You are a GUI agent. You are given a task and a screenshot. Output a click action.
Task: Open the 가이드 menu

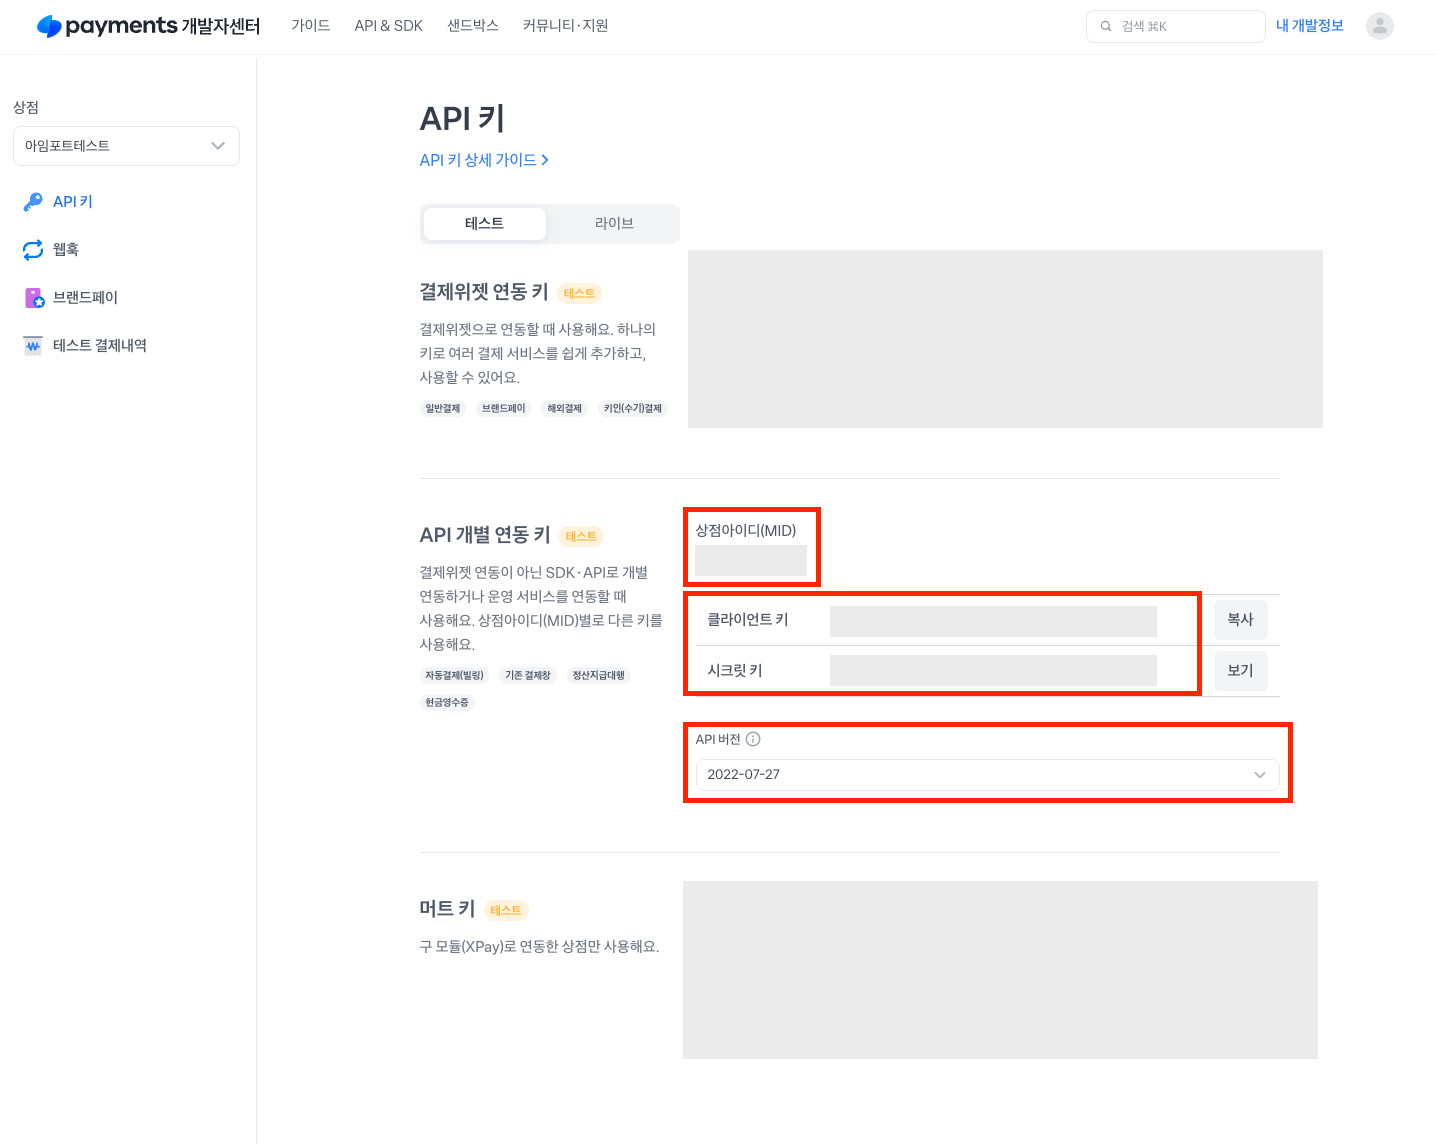[310, 26]
